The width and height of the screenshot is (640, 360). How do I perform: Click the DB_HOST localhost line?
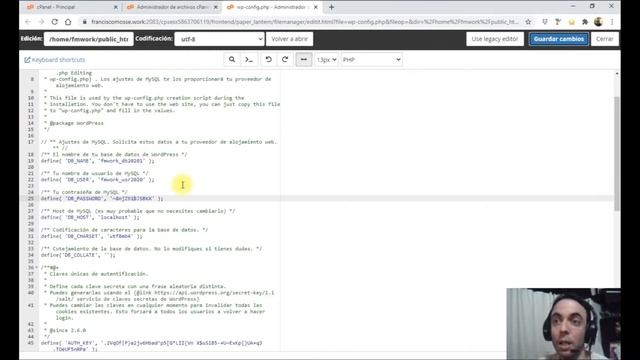click(90, 217)
